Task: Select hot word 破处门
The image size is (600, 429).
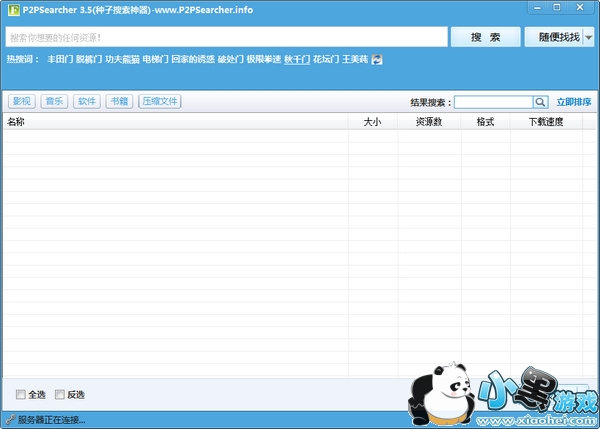Action: pyautogui.click(x=230, y=59)
